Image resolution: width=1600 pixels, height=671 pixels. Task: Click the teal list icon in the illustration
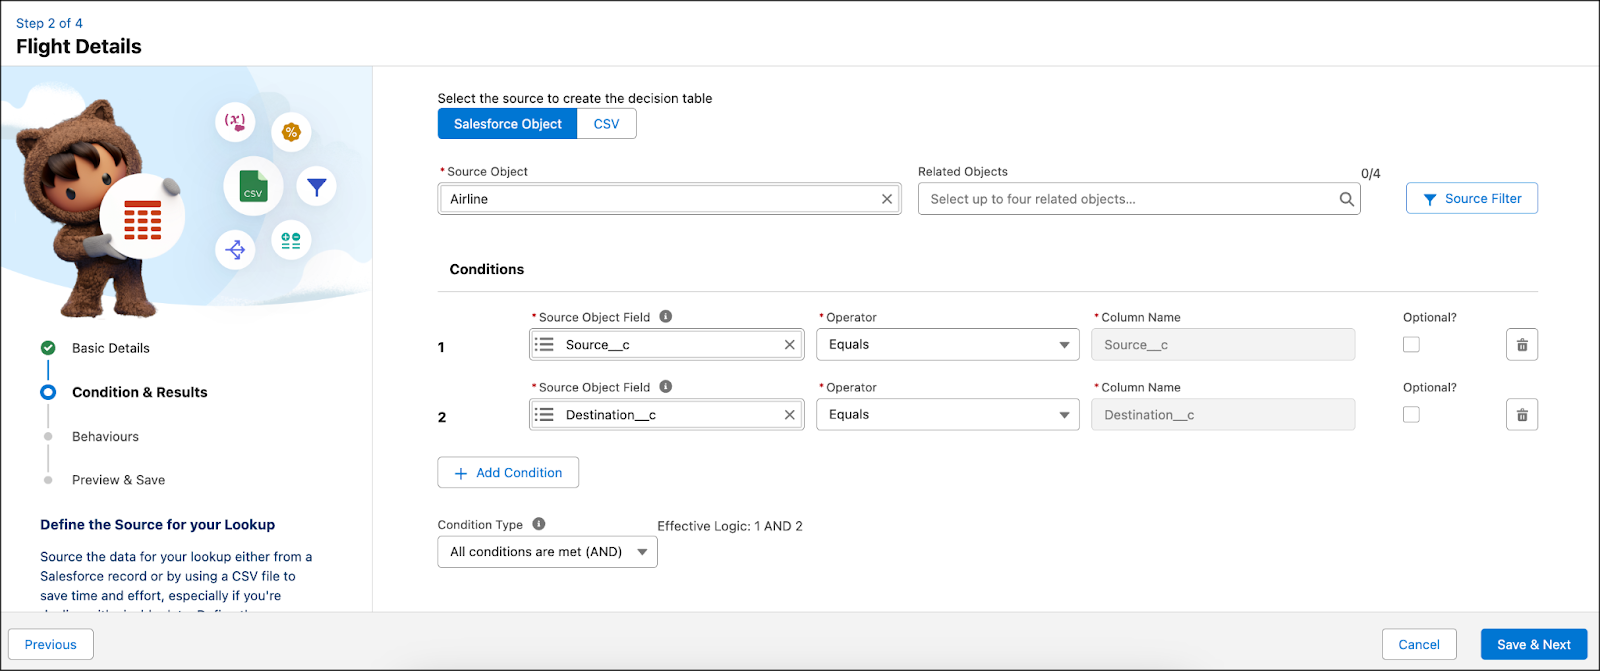[291, 240]
